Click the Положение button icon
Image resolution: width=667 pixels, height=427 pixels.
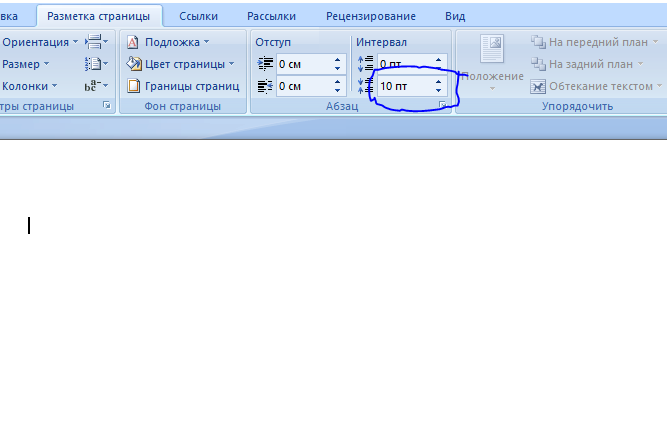[x=492, y=50]
